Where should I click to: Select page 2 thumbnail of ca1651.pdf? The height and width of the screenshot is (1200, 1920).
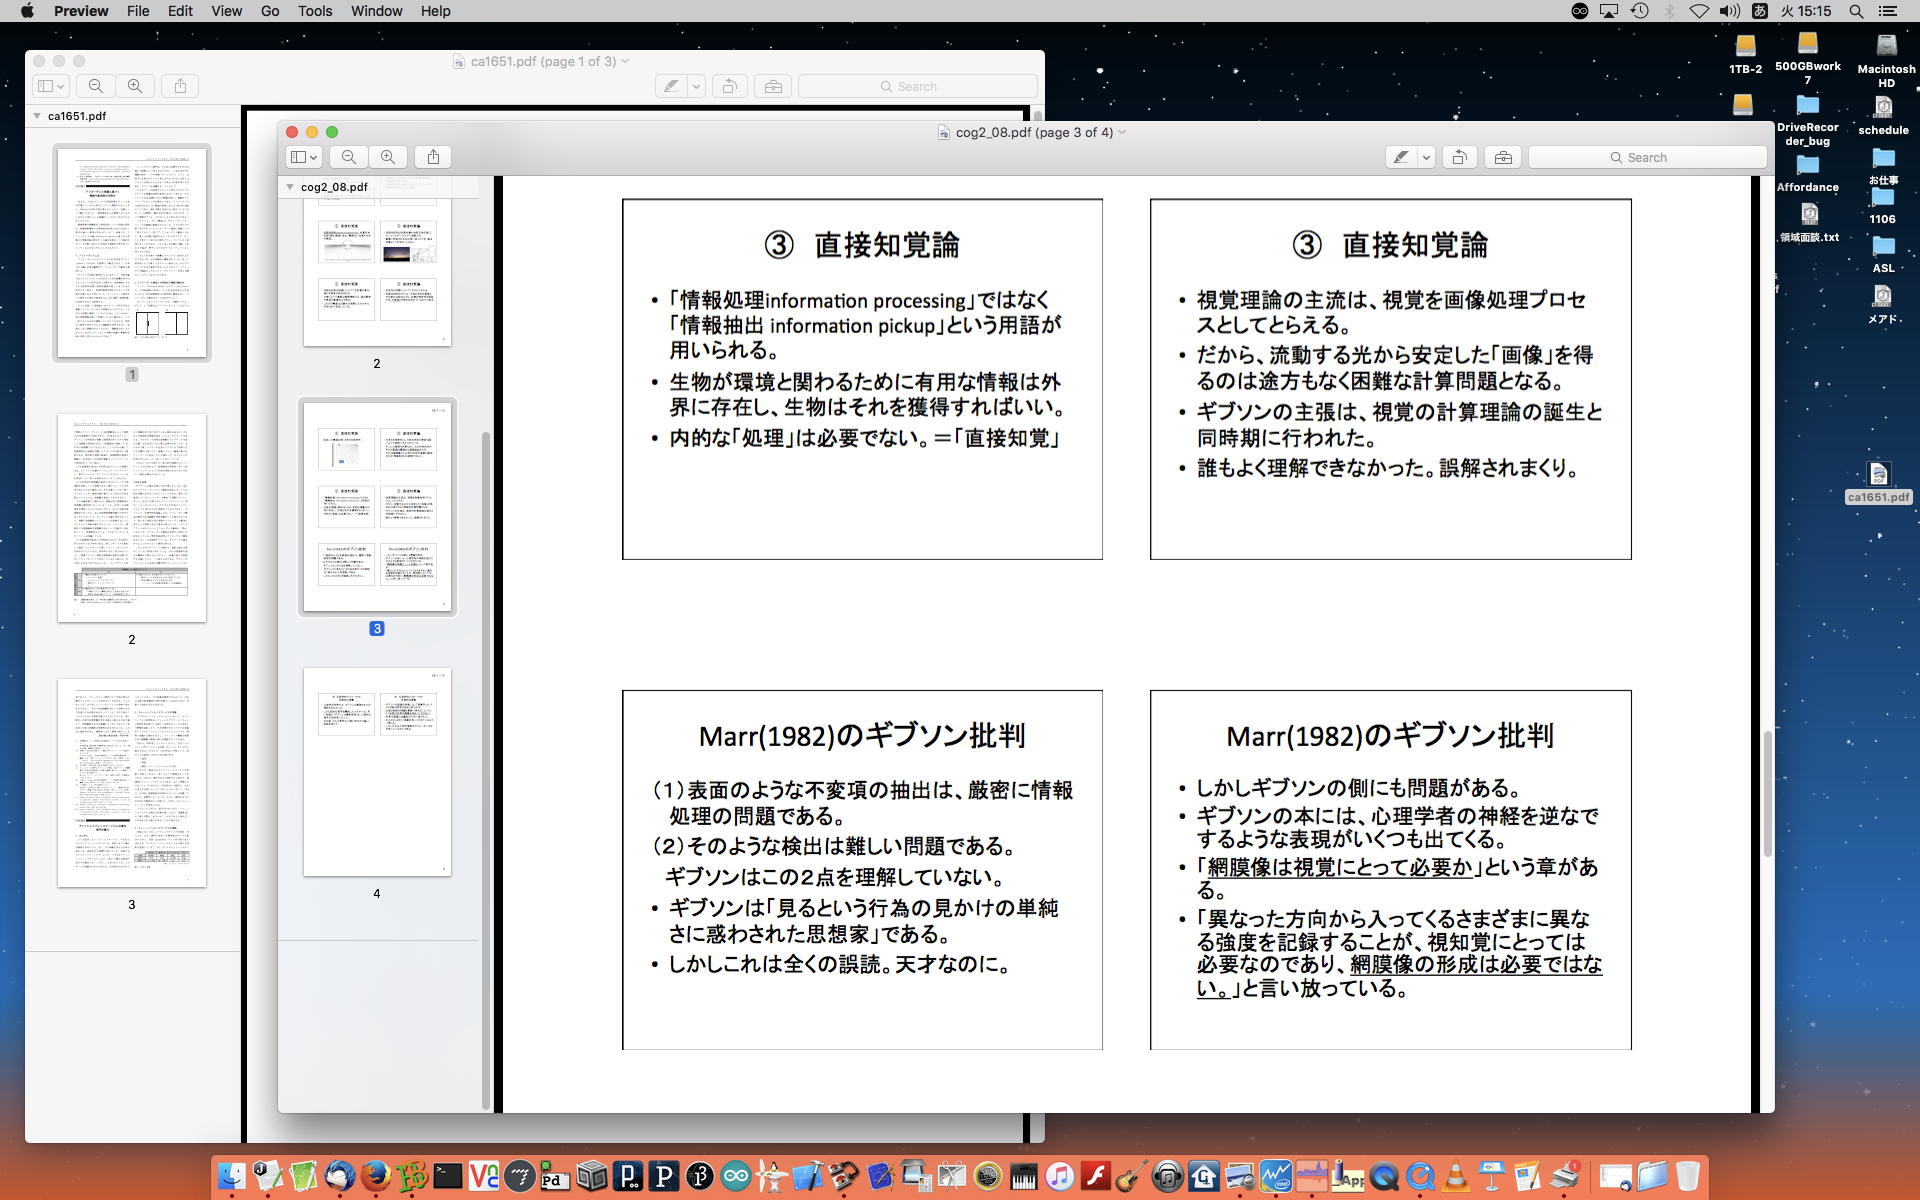132,518
